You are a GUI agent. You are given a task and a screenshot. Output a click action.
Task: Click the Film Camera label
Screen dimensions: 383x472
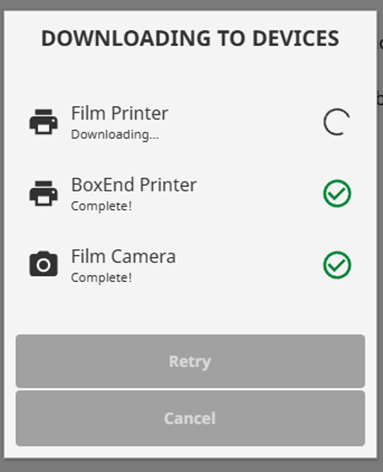[x=123, y=256]
